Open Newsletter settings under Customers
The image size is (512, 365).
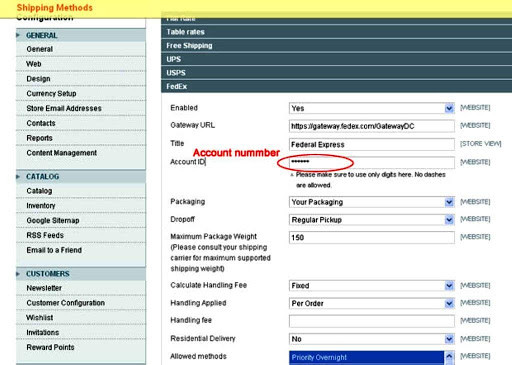[x=81, y=288]
